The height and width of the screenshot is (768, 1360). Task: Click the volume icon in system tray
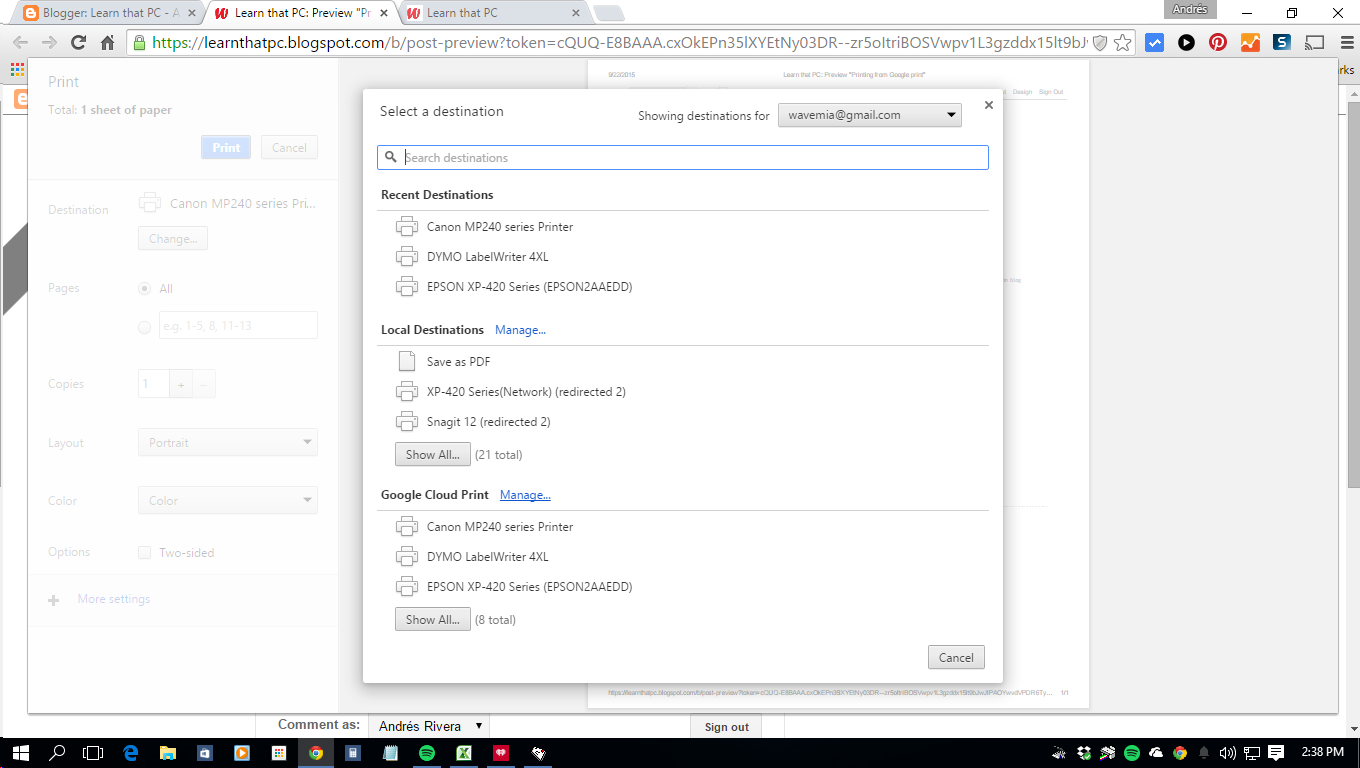click(x=1228, y=753)
